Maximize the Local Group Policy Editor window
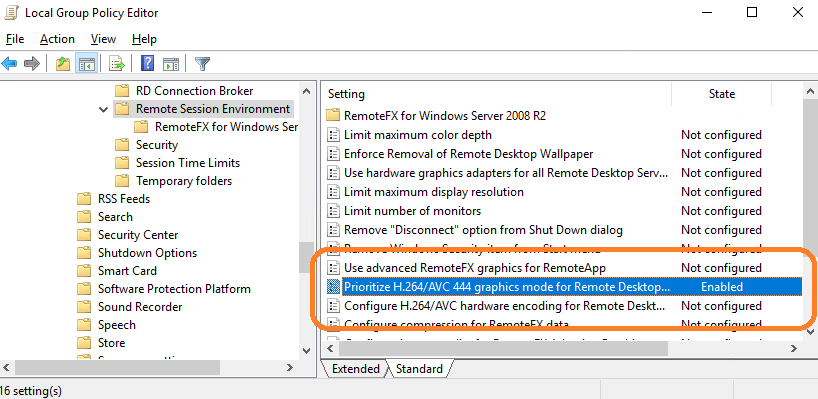Image resolution: width=818 pixels, height=399 pixels. 752,12
